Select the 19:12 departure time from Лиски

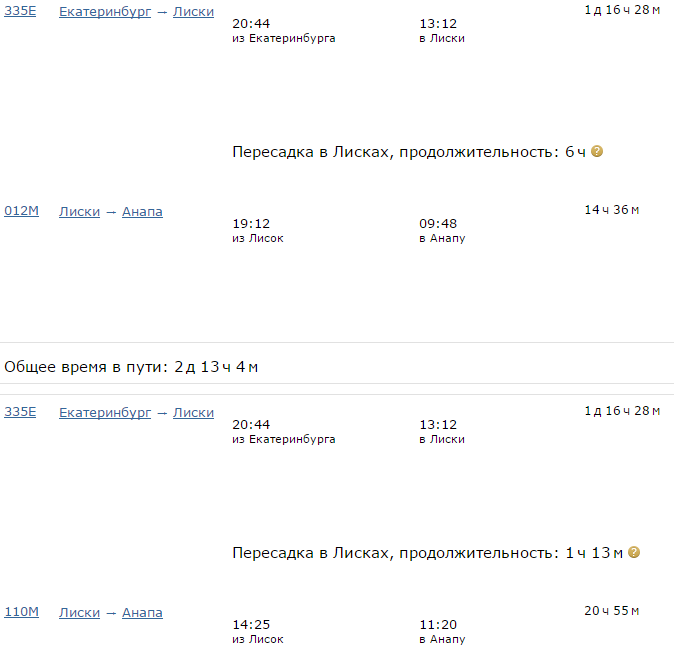(251, 224)
